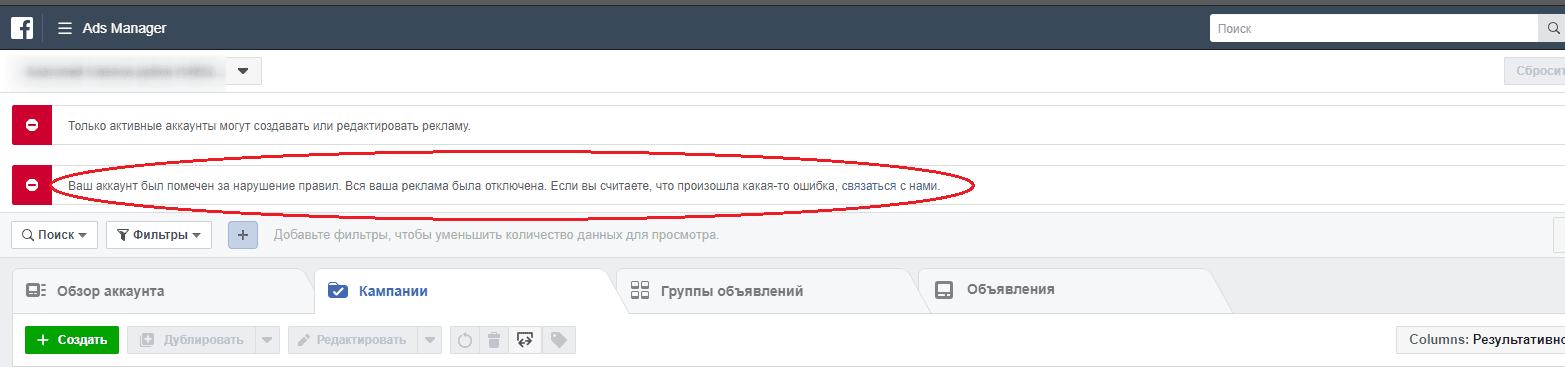Click the revert circular arrow icon
Image resolution: width=1565 pixels, height=367 pixels.
pos(465,340)
